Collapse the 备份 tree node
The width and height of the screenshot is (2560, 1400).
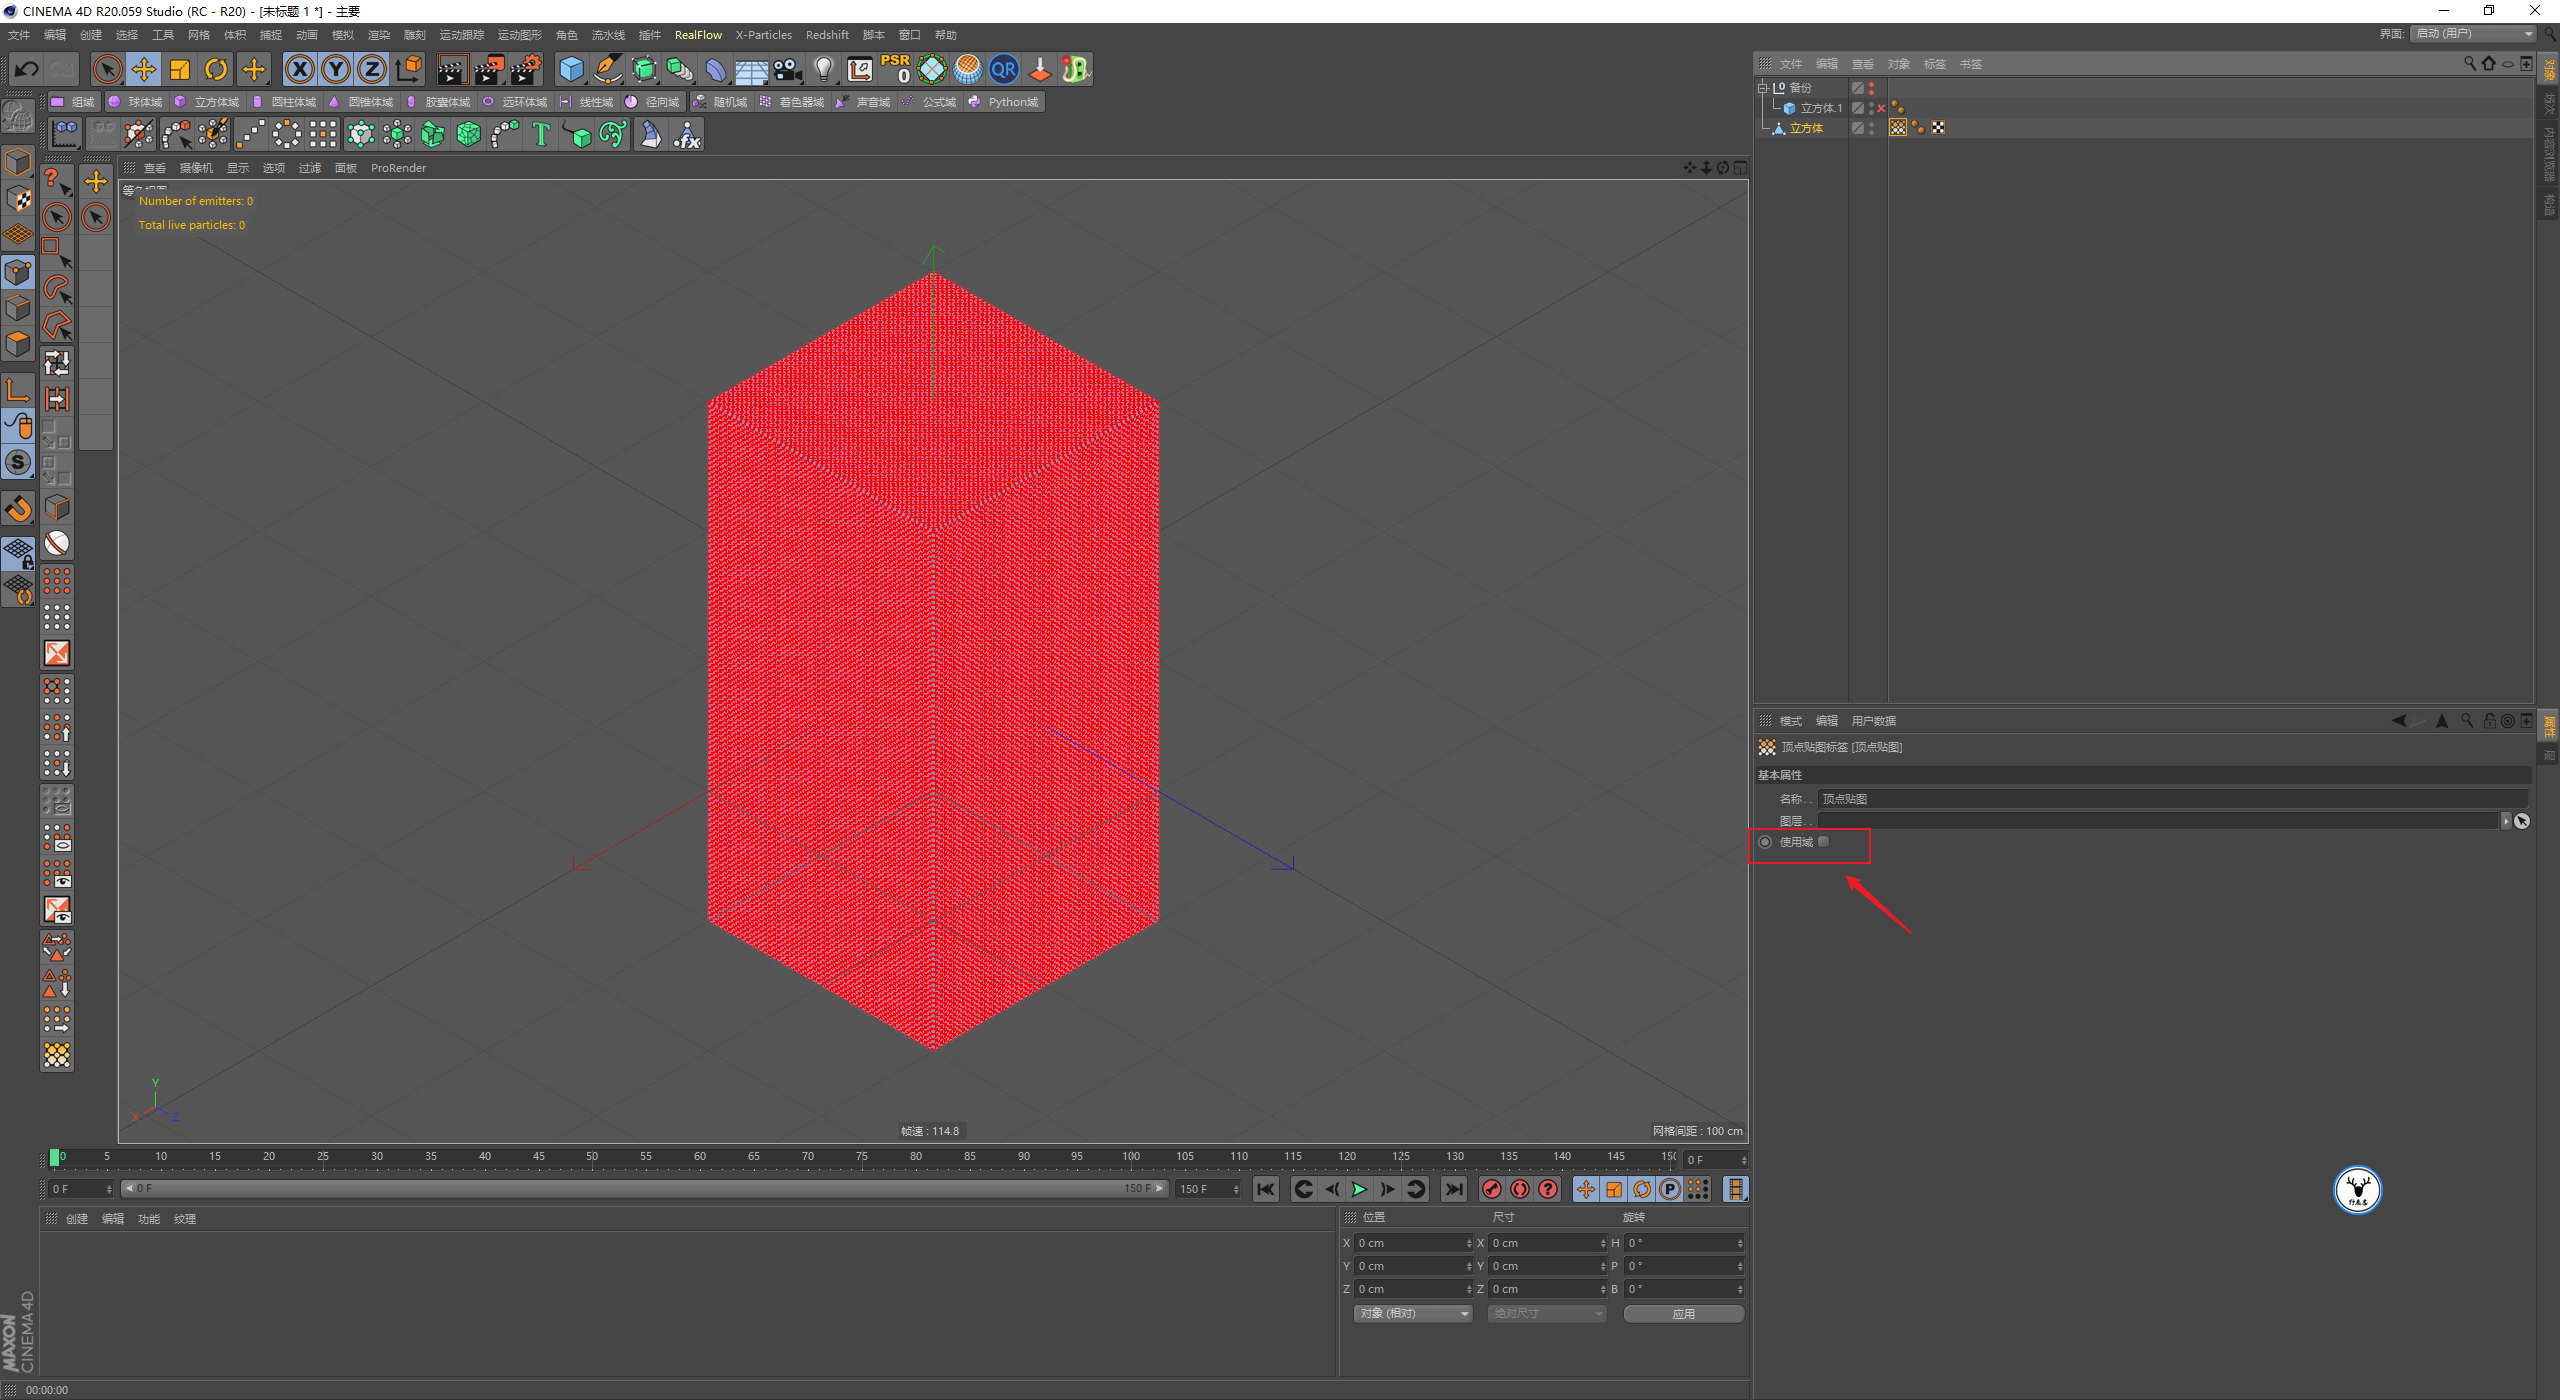coord(1762,88)
